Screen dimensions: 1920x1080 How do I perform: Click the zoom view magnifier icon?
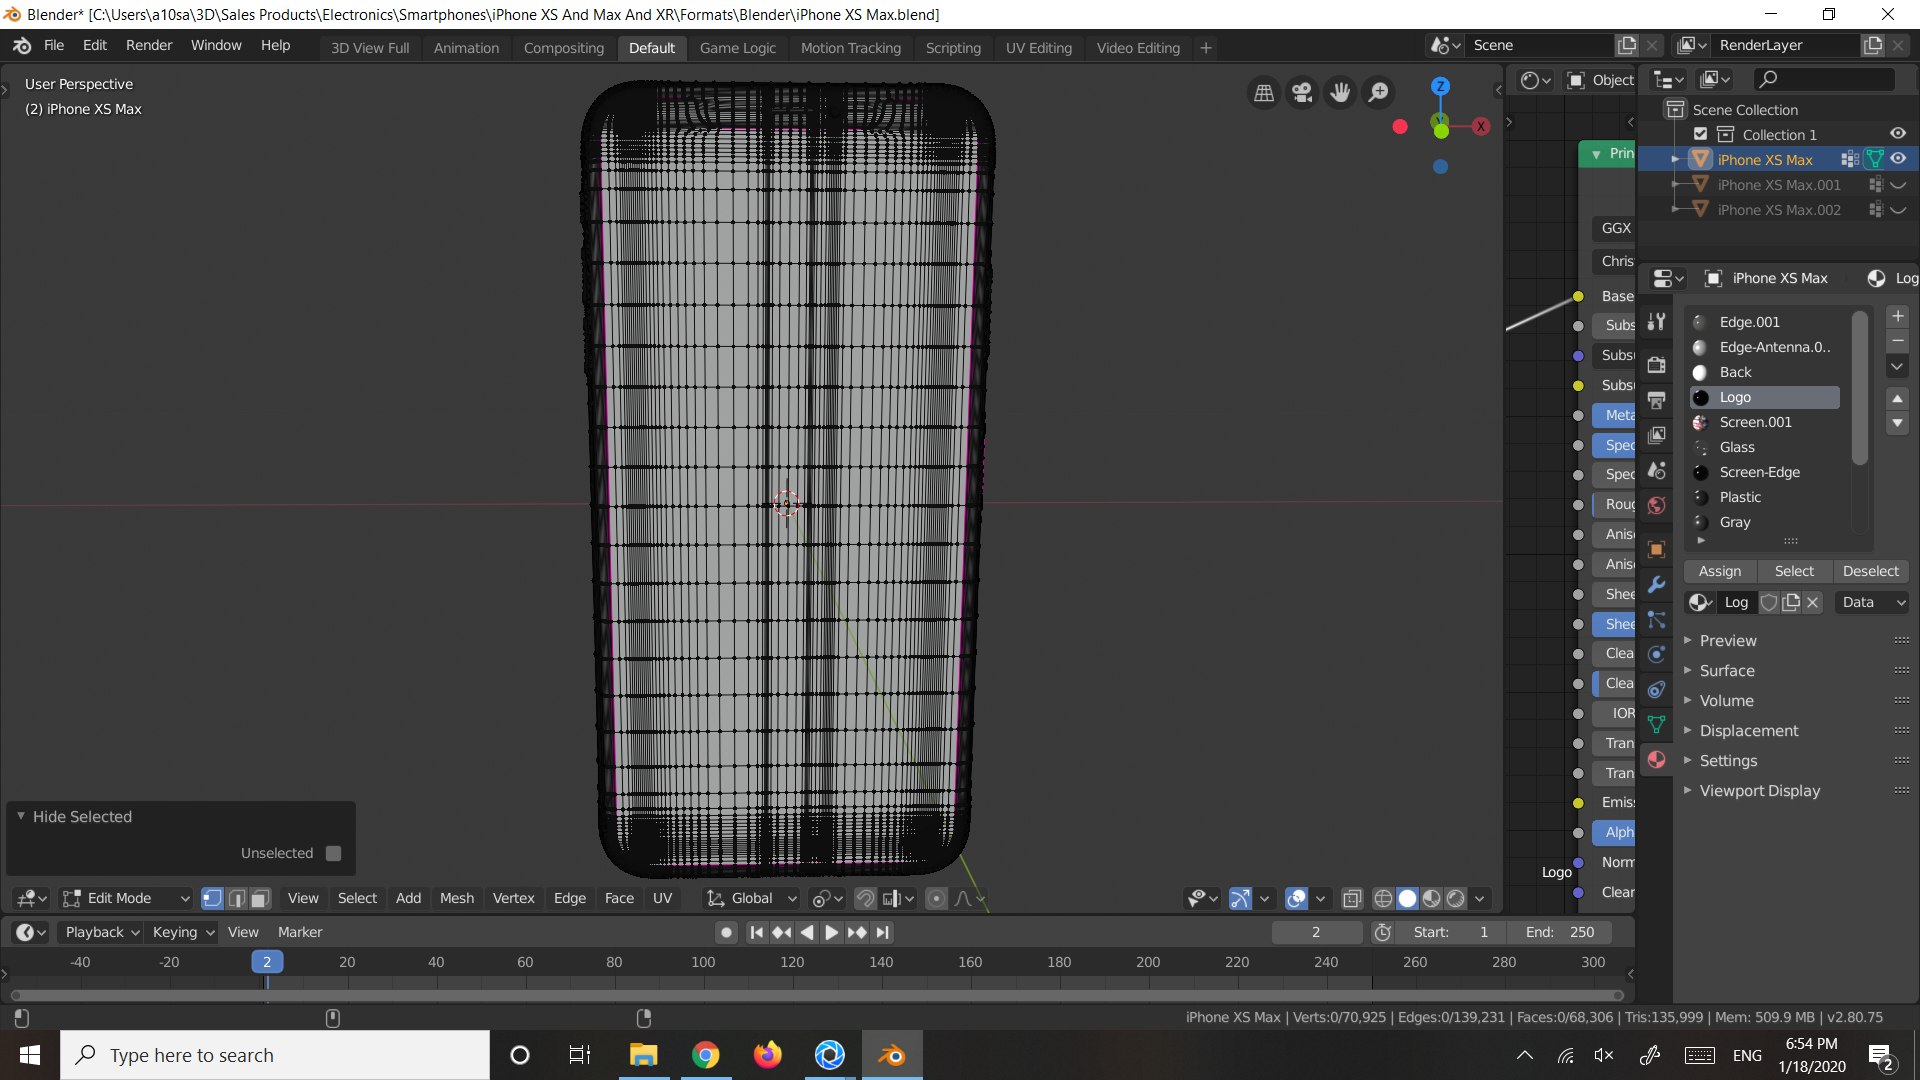tap(1378, 93)
